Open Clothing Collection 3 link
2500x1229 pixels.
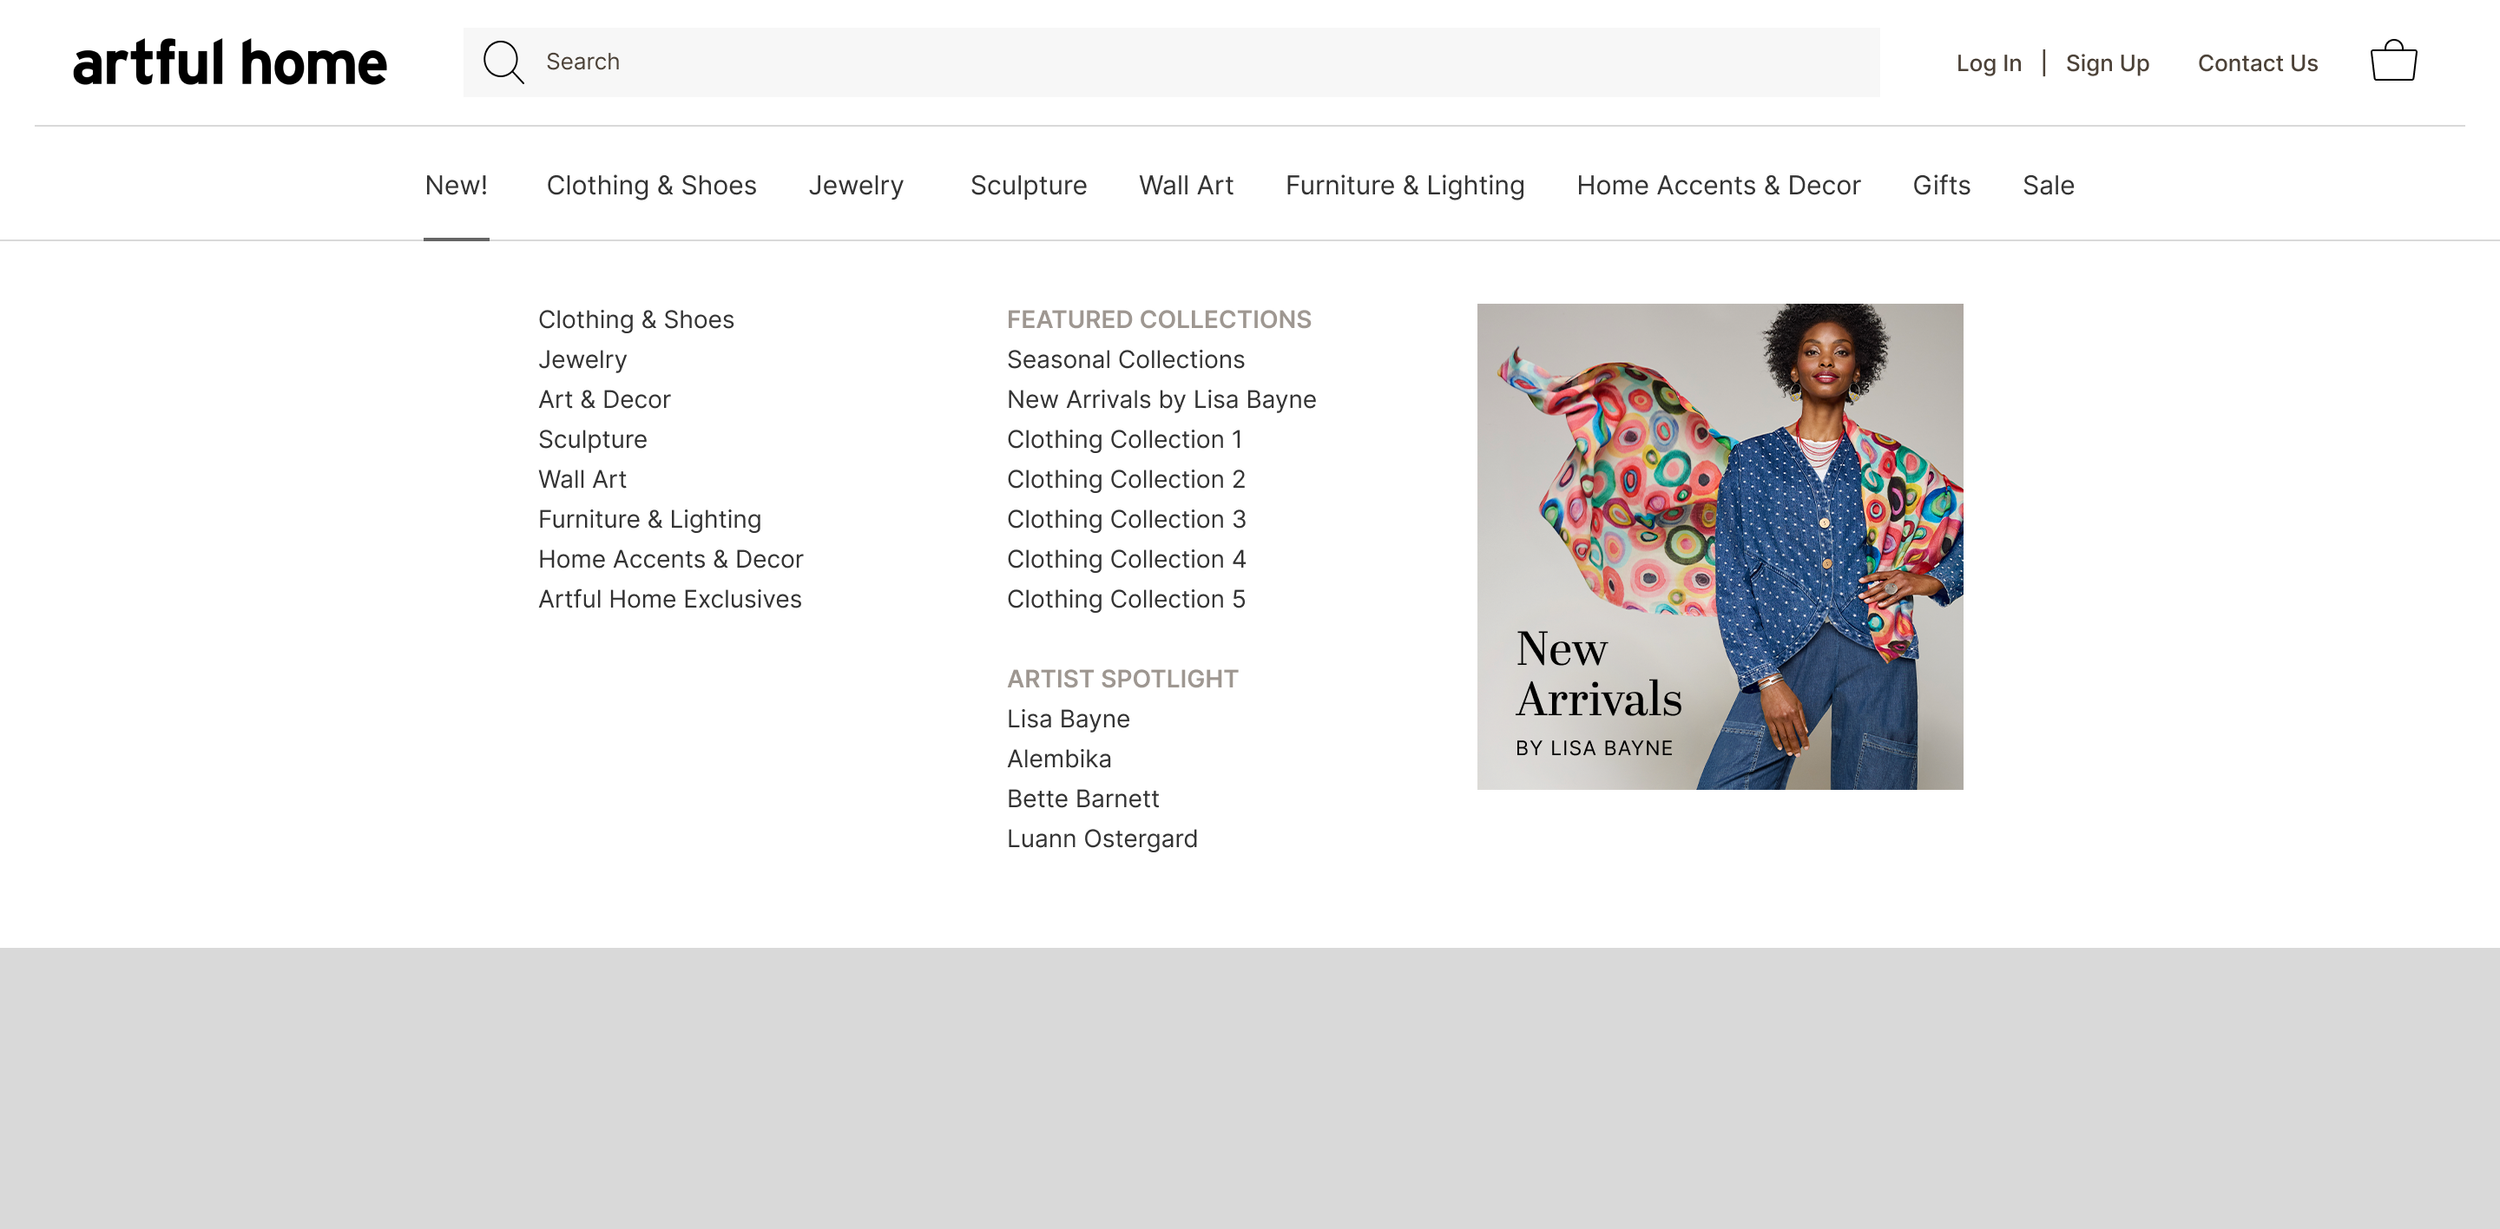pyautogui.click(x=1126, y=519)
